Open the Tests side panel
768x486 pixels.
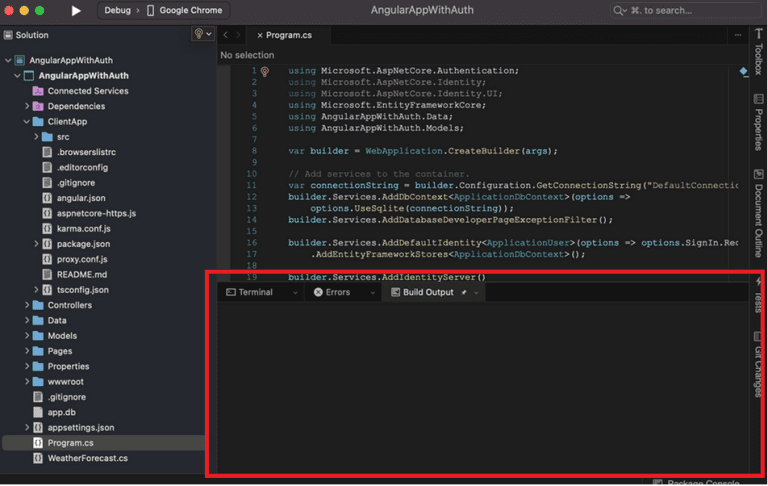758,295
